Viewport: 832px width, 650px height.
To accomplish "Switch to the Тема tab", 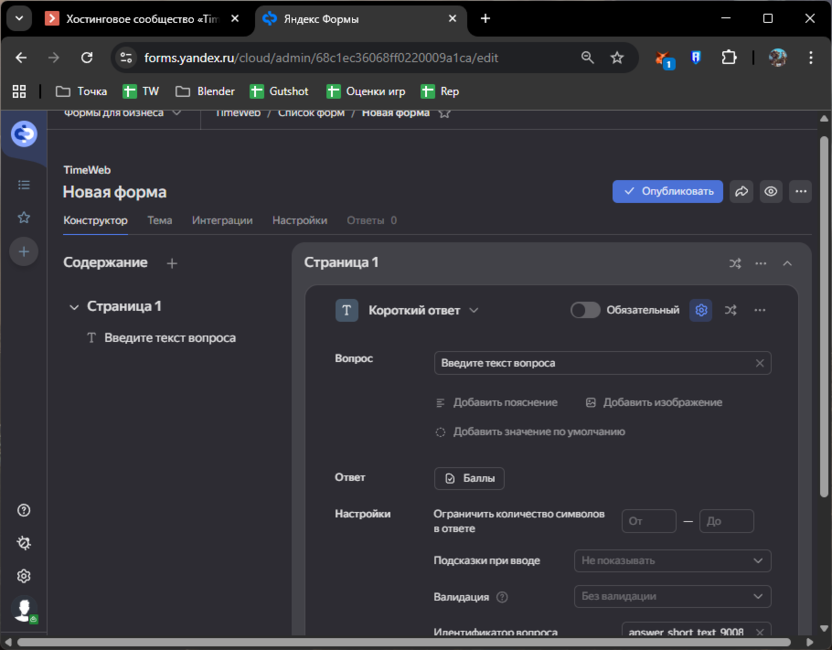I will pyautogui.click(x=160, y=220).
